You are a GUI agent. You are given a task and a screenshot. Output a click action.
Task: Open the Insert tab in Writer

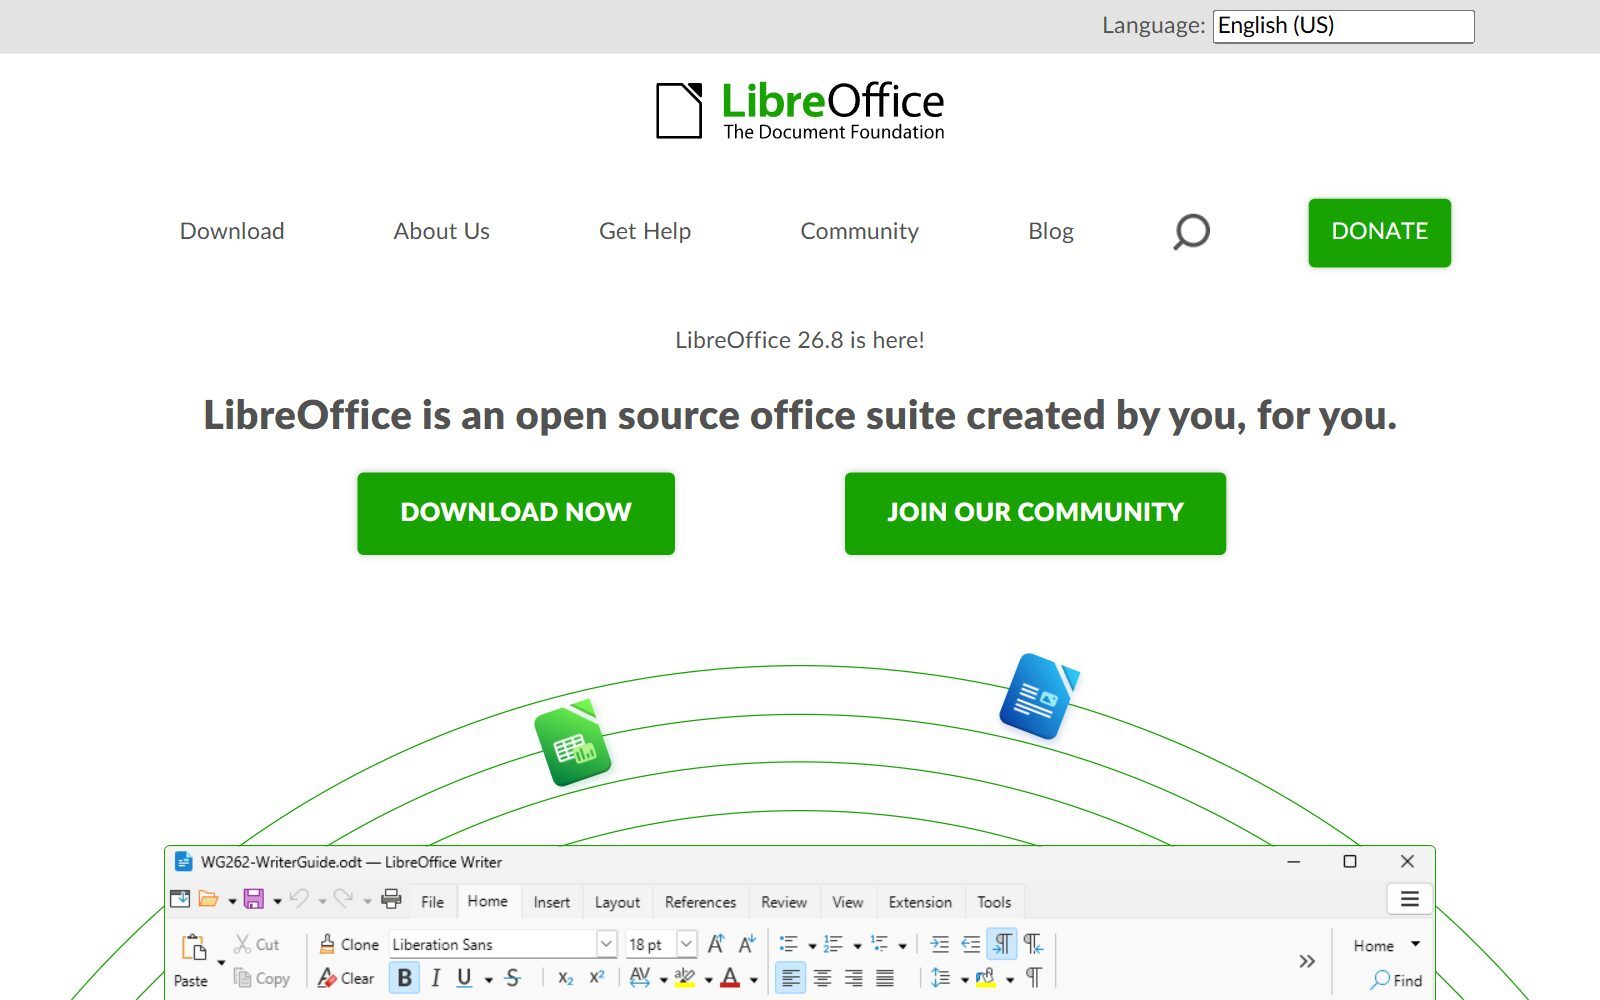pos(551,902)
